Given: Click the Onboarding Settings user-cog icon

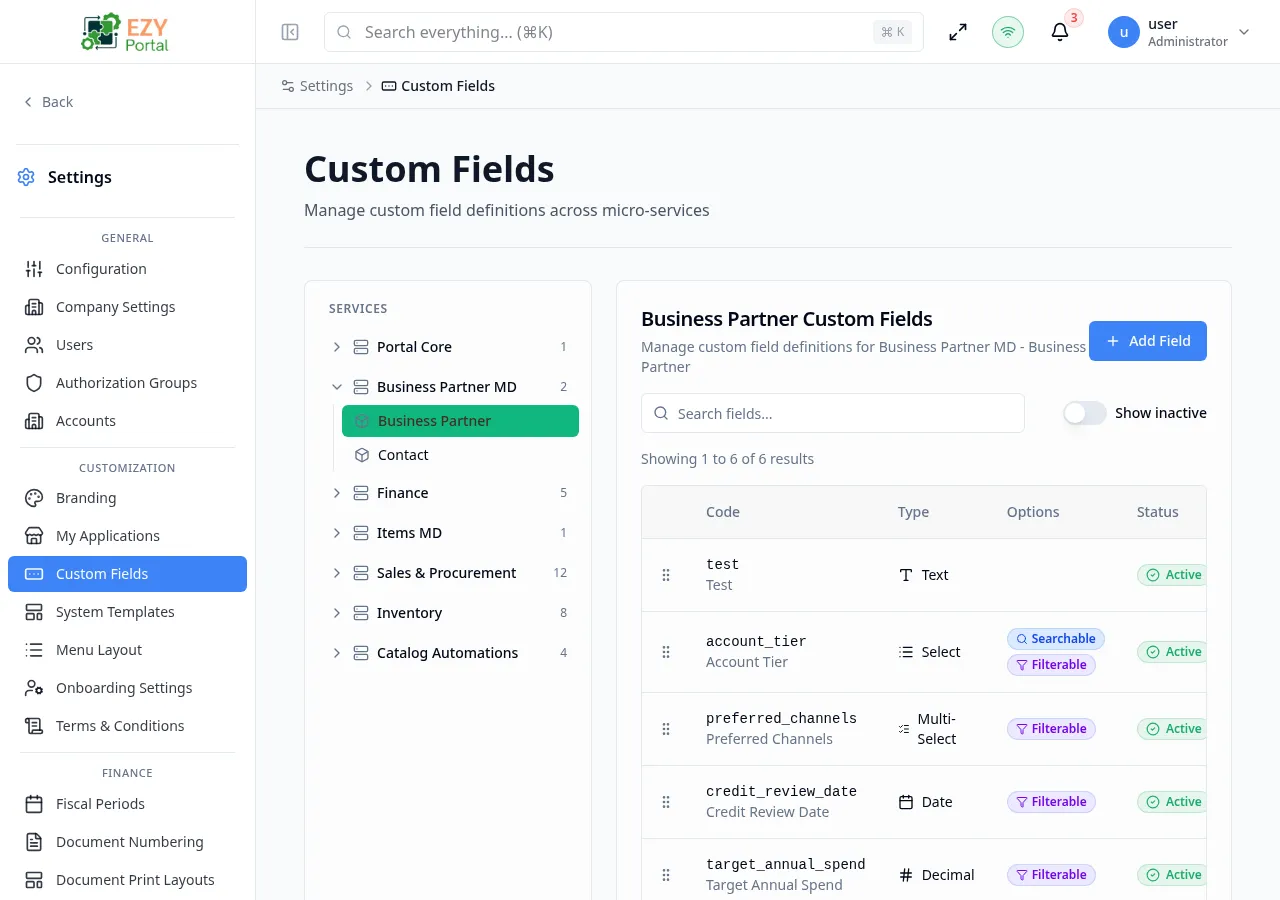Looking at the screenshot, I should [34, 688].
